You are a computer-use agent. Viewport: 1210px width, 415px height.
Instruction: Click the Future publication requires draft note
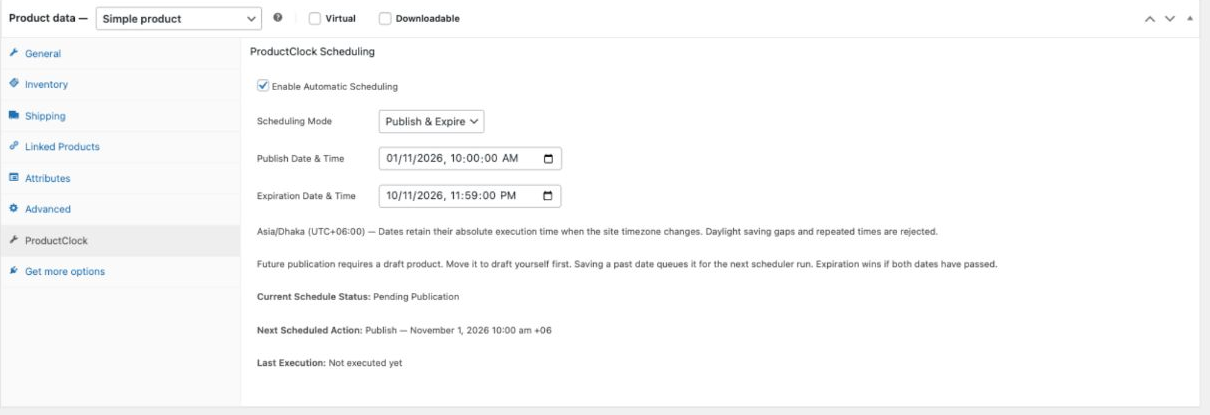[x=628, y=264]
